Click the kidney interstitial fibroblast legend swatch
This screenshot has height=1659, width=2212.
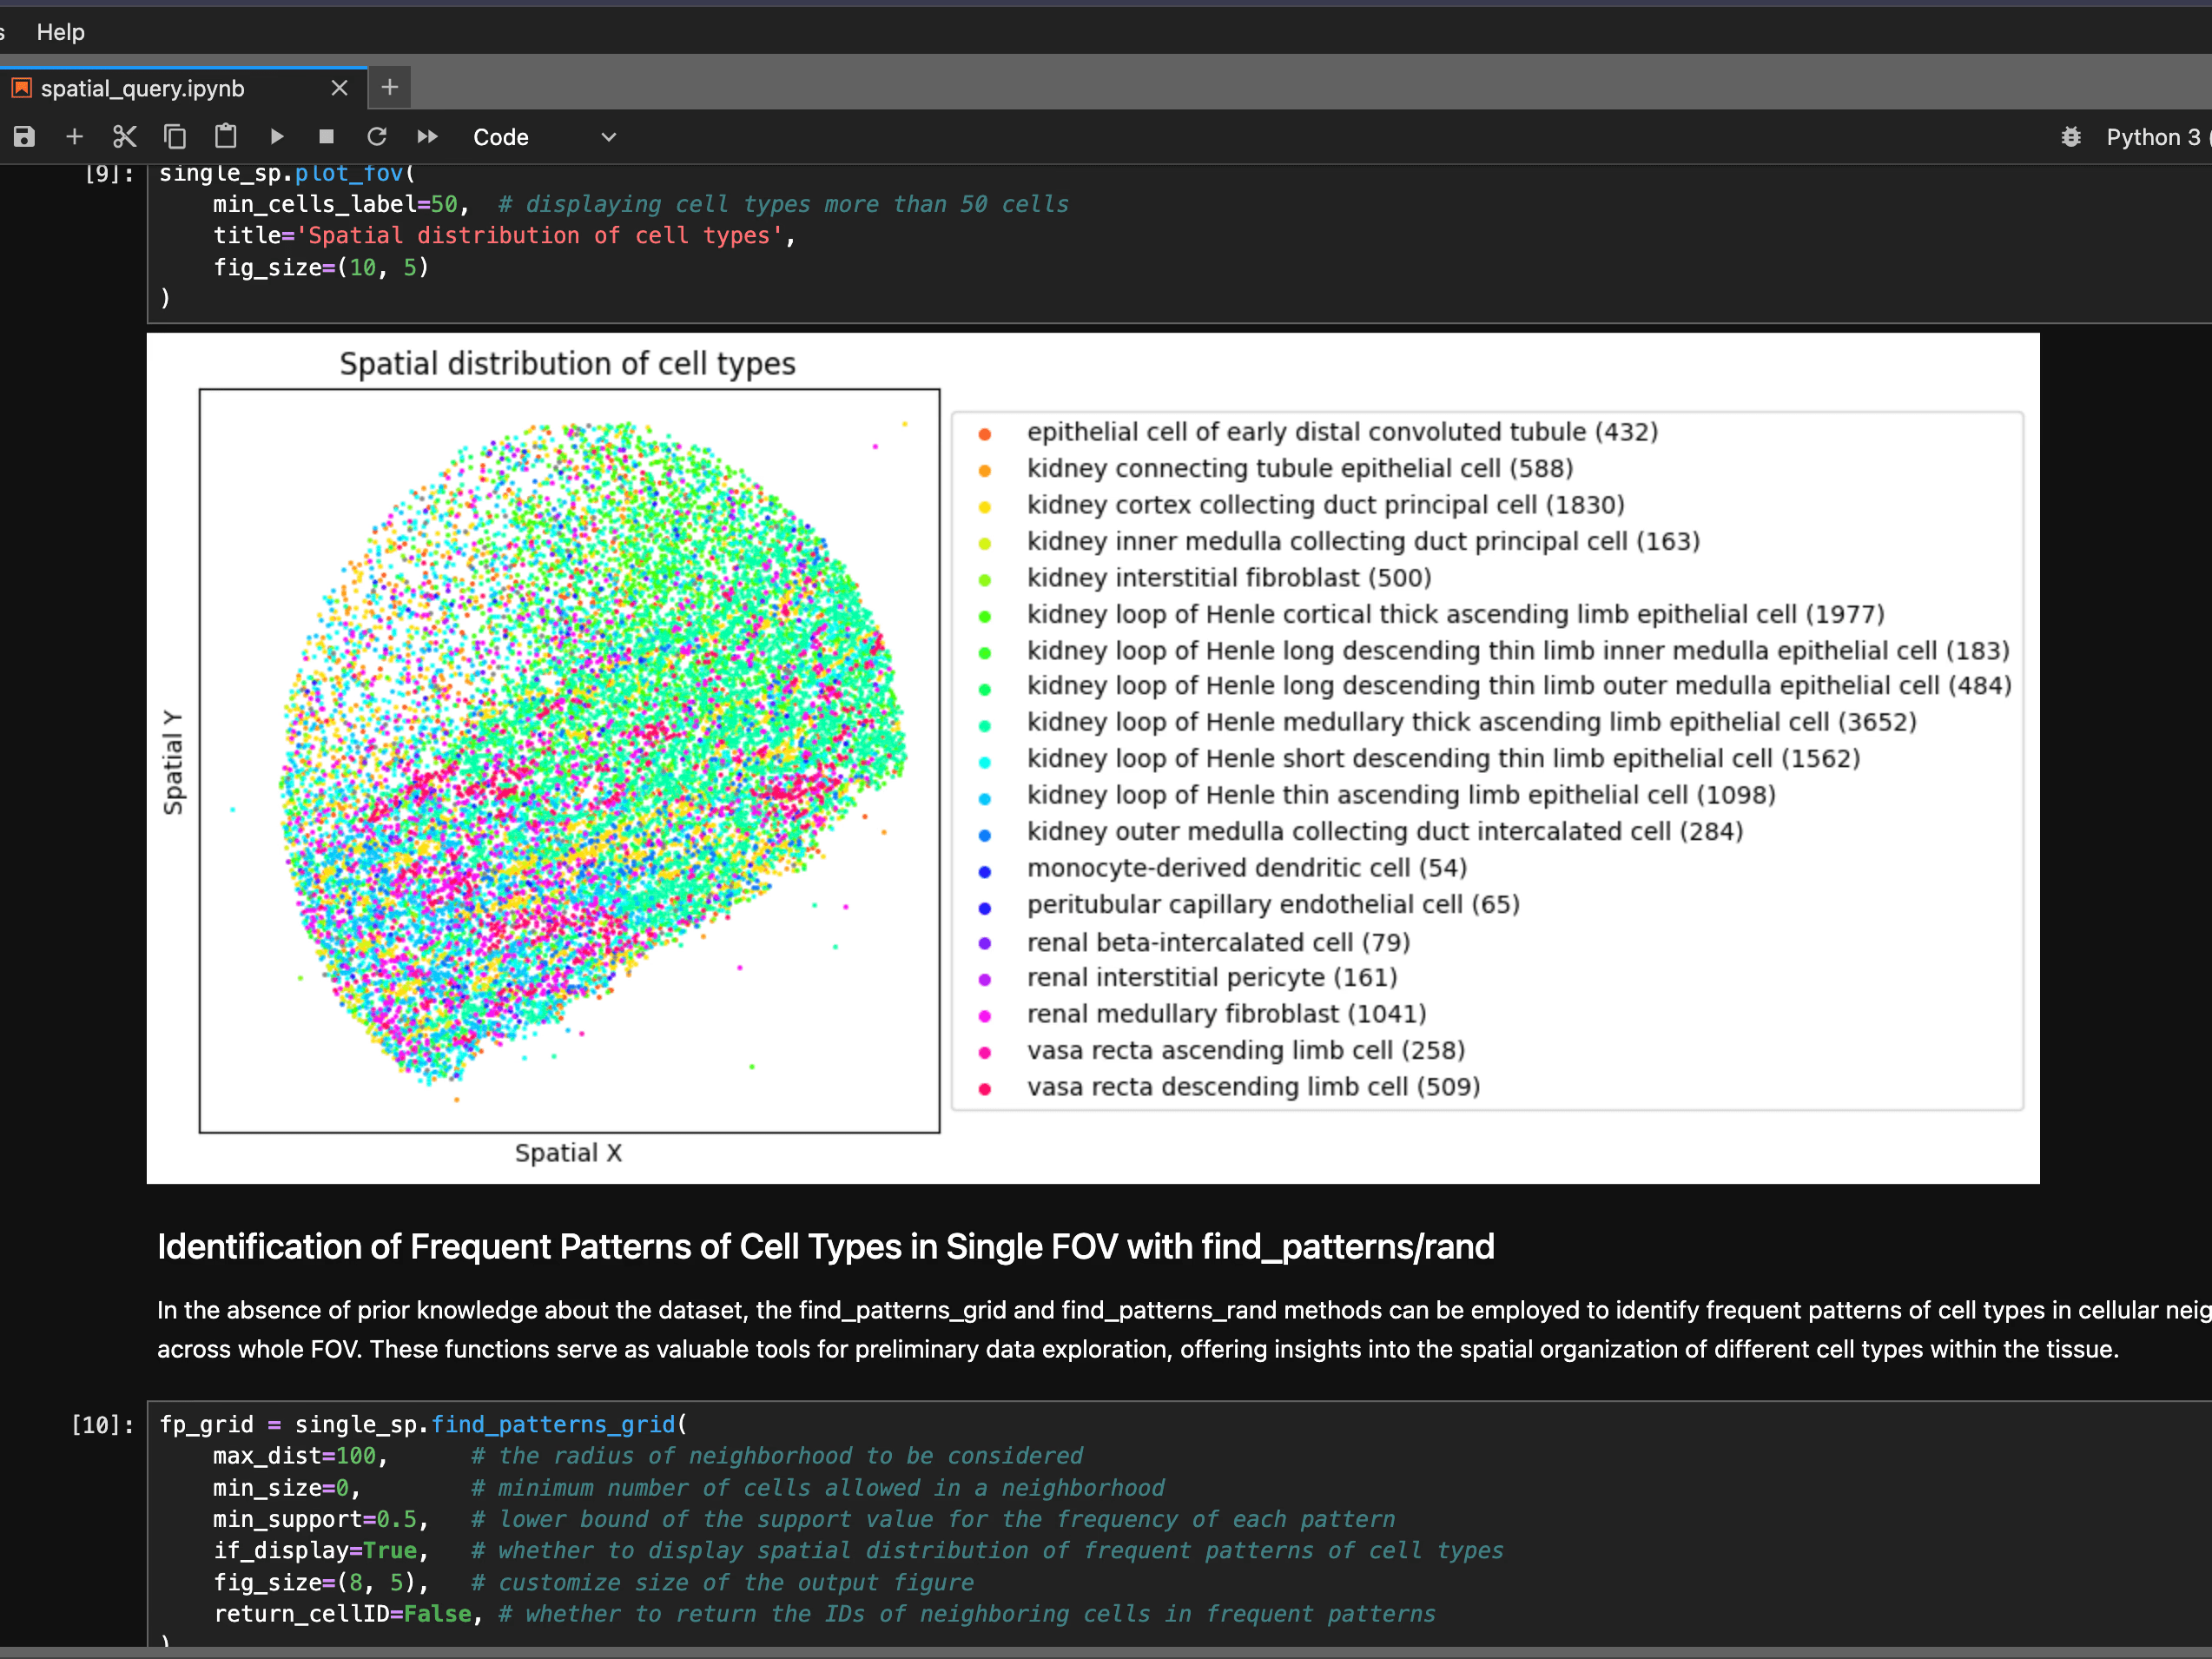point(985,580)
